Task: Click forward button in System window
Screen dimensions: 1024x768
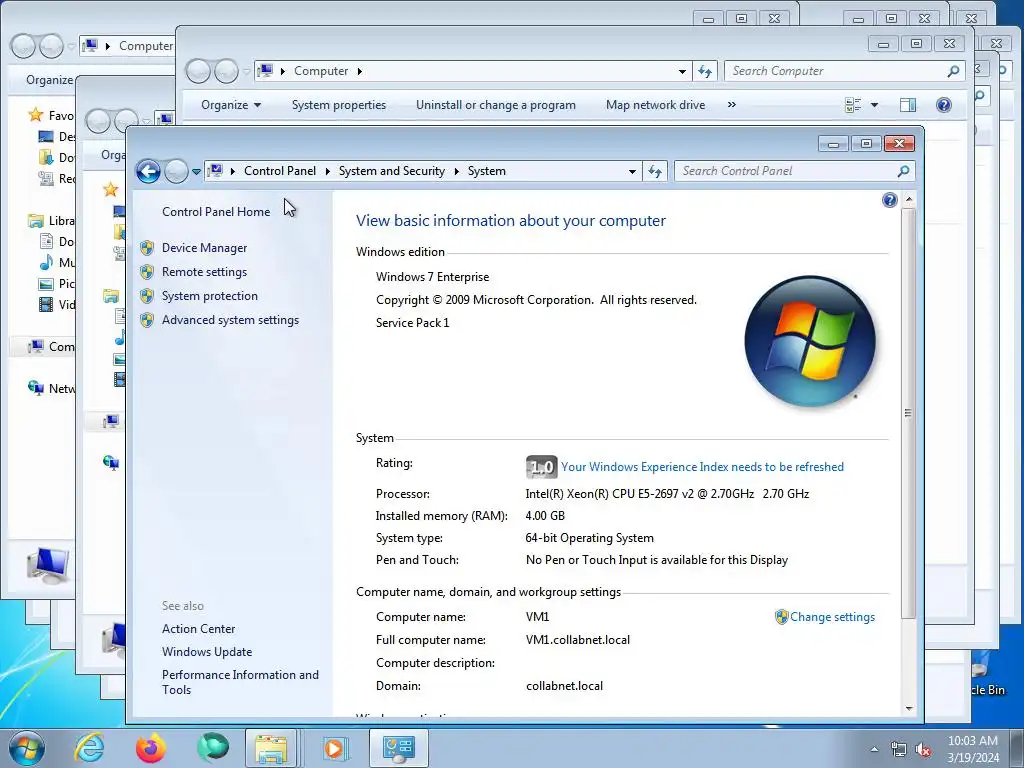Action: point(176,172)
